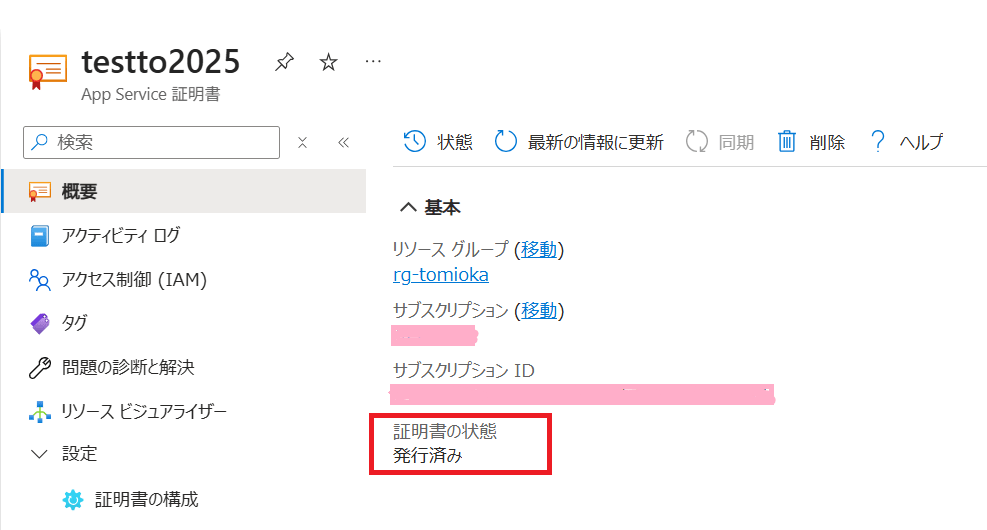Open the タグ menu item
The image size is (987, 530).
(74, 323)
